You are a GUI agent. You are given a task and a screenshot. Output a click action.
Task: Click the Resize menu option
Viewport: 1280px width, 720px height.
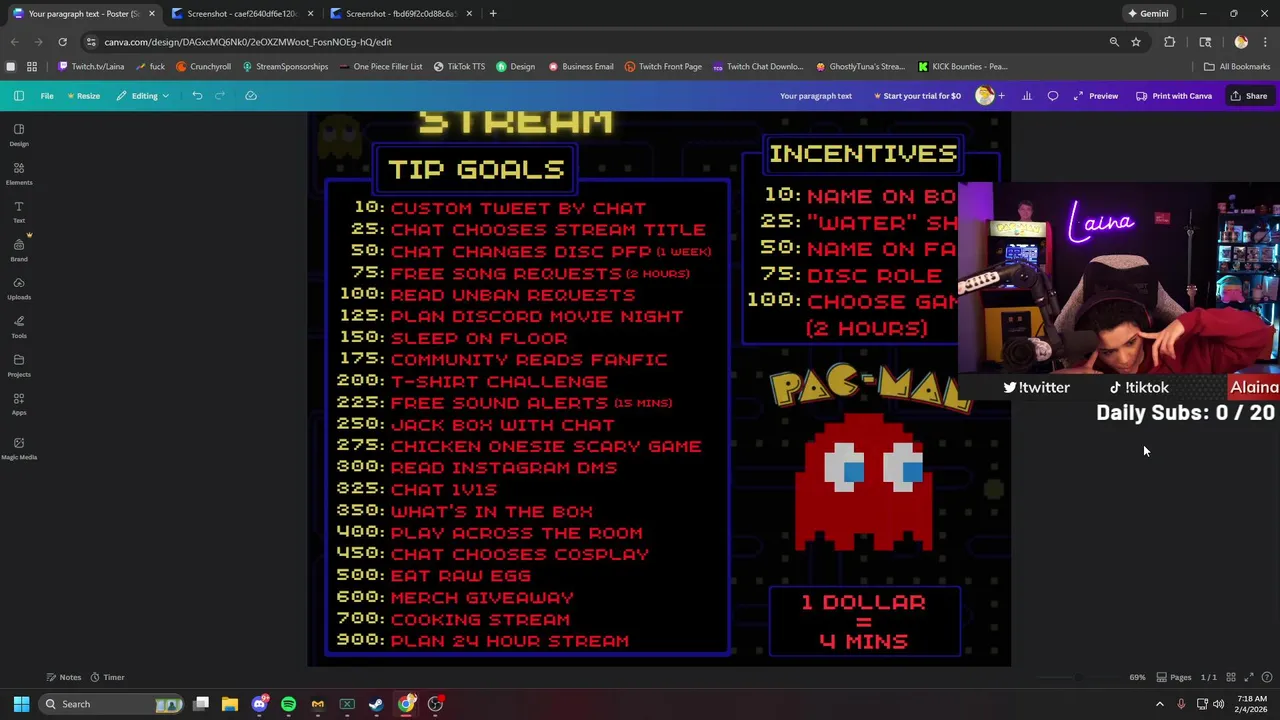(x=83, y=96)
